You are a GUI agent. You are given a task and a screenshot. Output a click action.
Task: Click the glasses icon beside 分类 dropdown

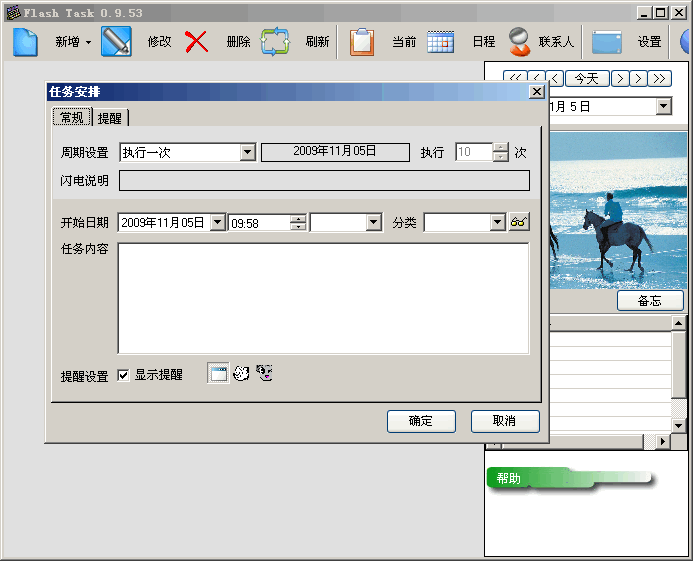point(519,222)
